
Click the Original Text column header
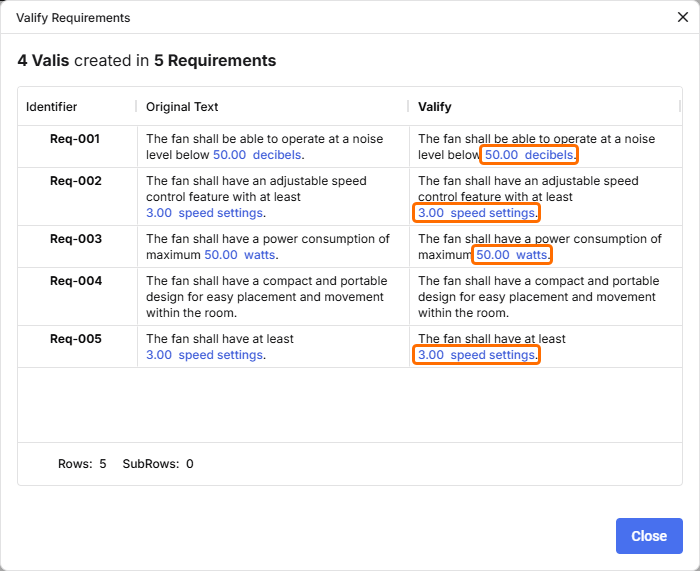pyautogui.click(x=182, y=107)
